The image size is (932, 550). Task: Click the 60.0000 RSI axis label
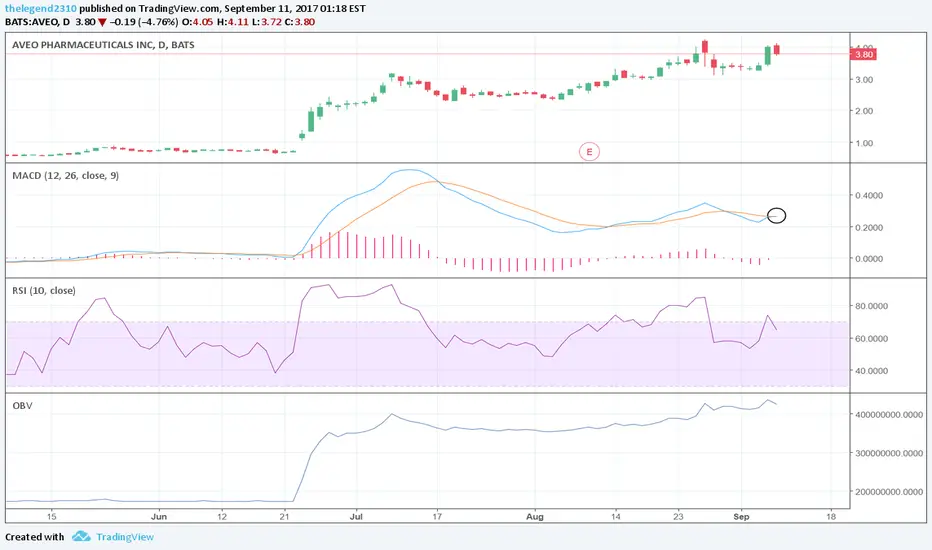pyautogui.click(x=871, y=338)
